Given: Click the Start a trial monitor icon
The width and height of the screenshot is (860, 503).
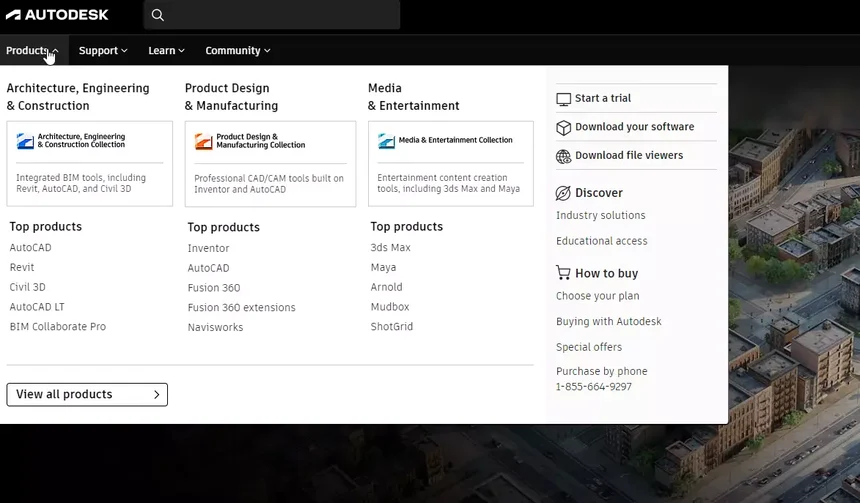Looking at the screenshot, I should 563,99.
